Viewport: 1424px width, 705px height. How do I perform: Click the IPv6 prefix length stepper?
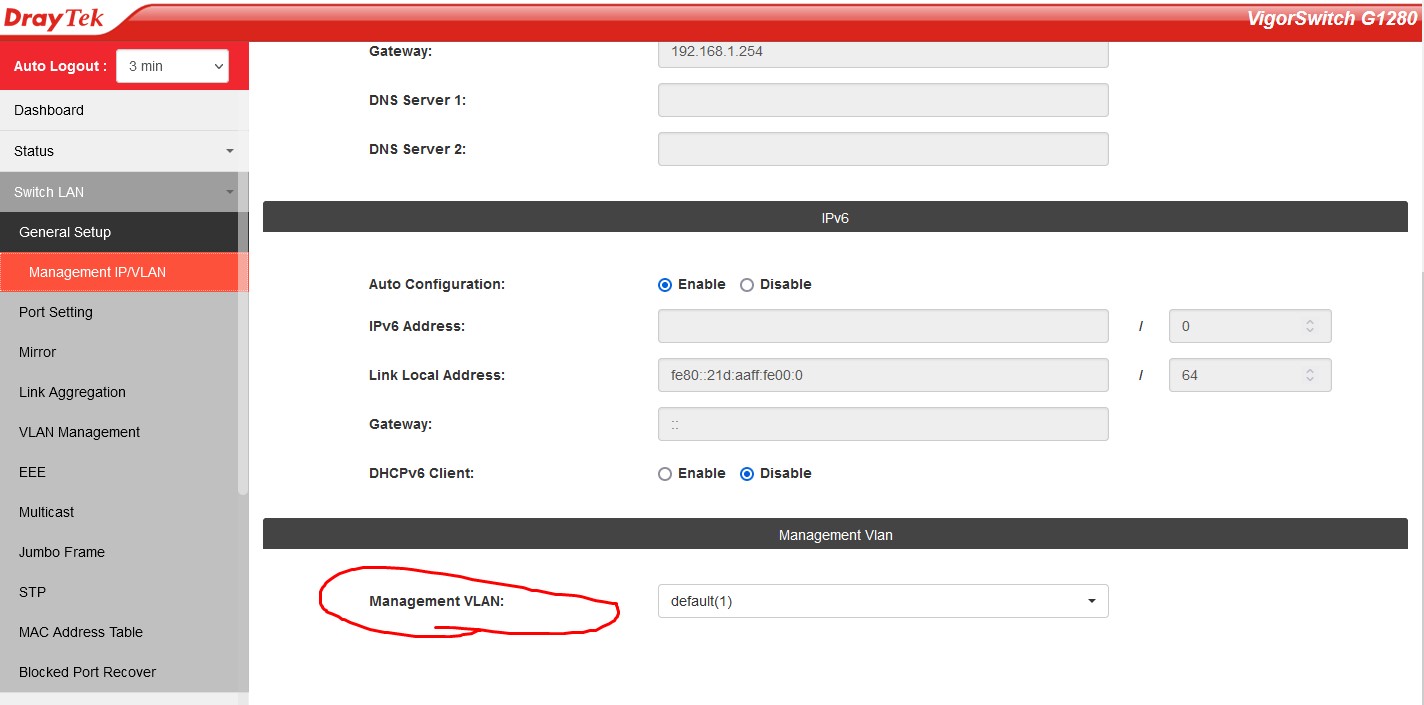pos(1309,326)
